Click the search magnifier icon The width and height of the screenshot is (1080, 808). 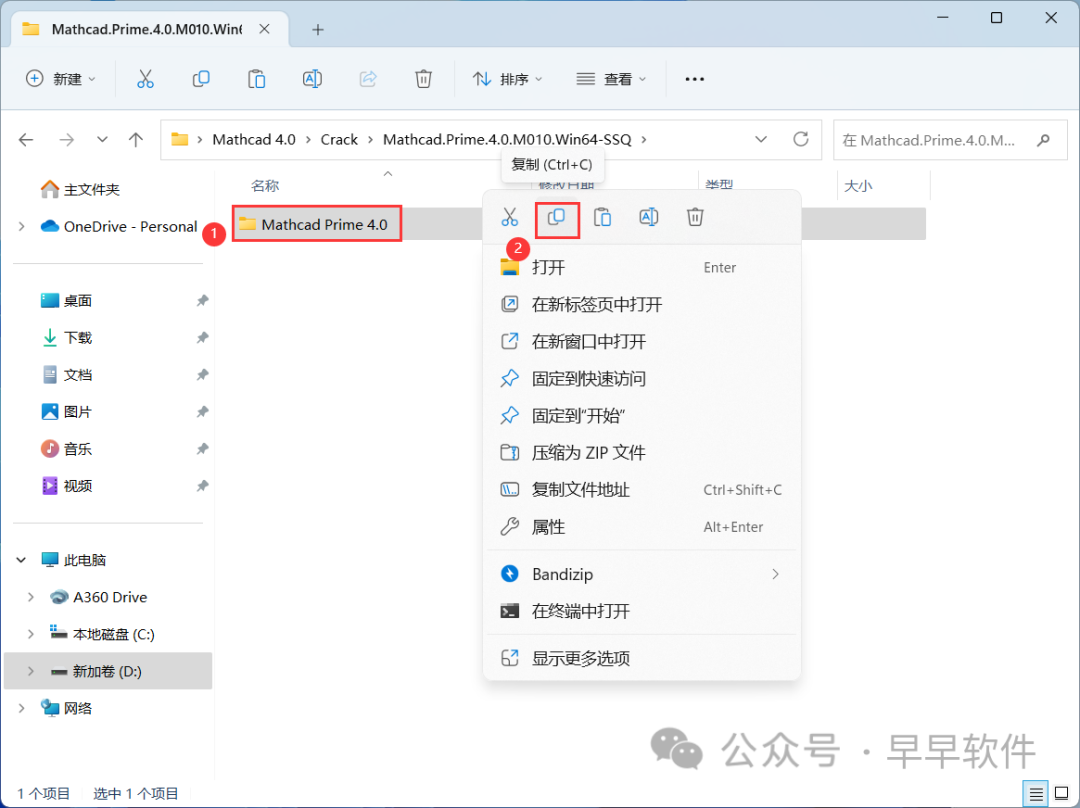(1043, 141)
